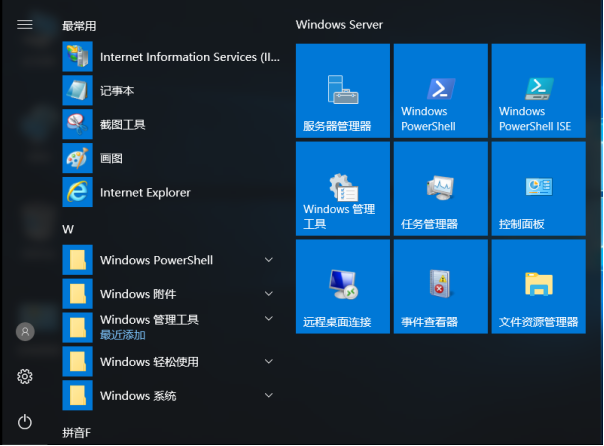
Task: Open Windows PowerShell ISE tile
Action: tap(539, 91)
